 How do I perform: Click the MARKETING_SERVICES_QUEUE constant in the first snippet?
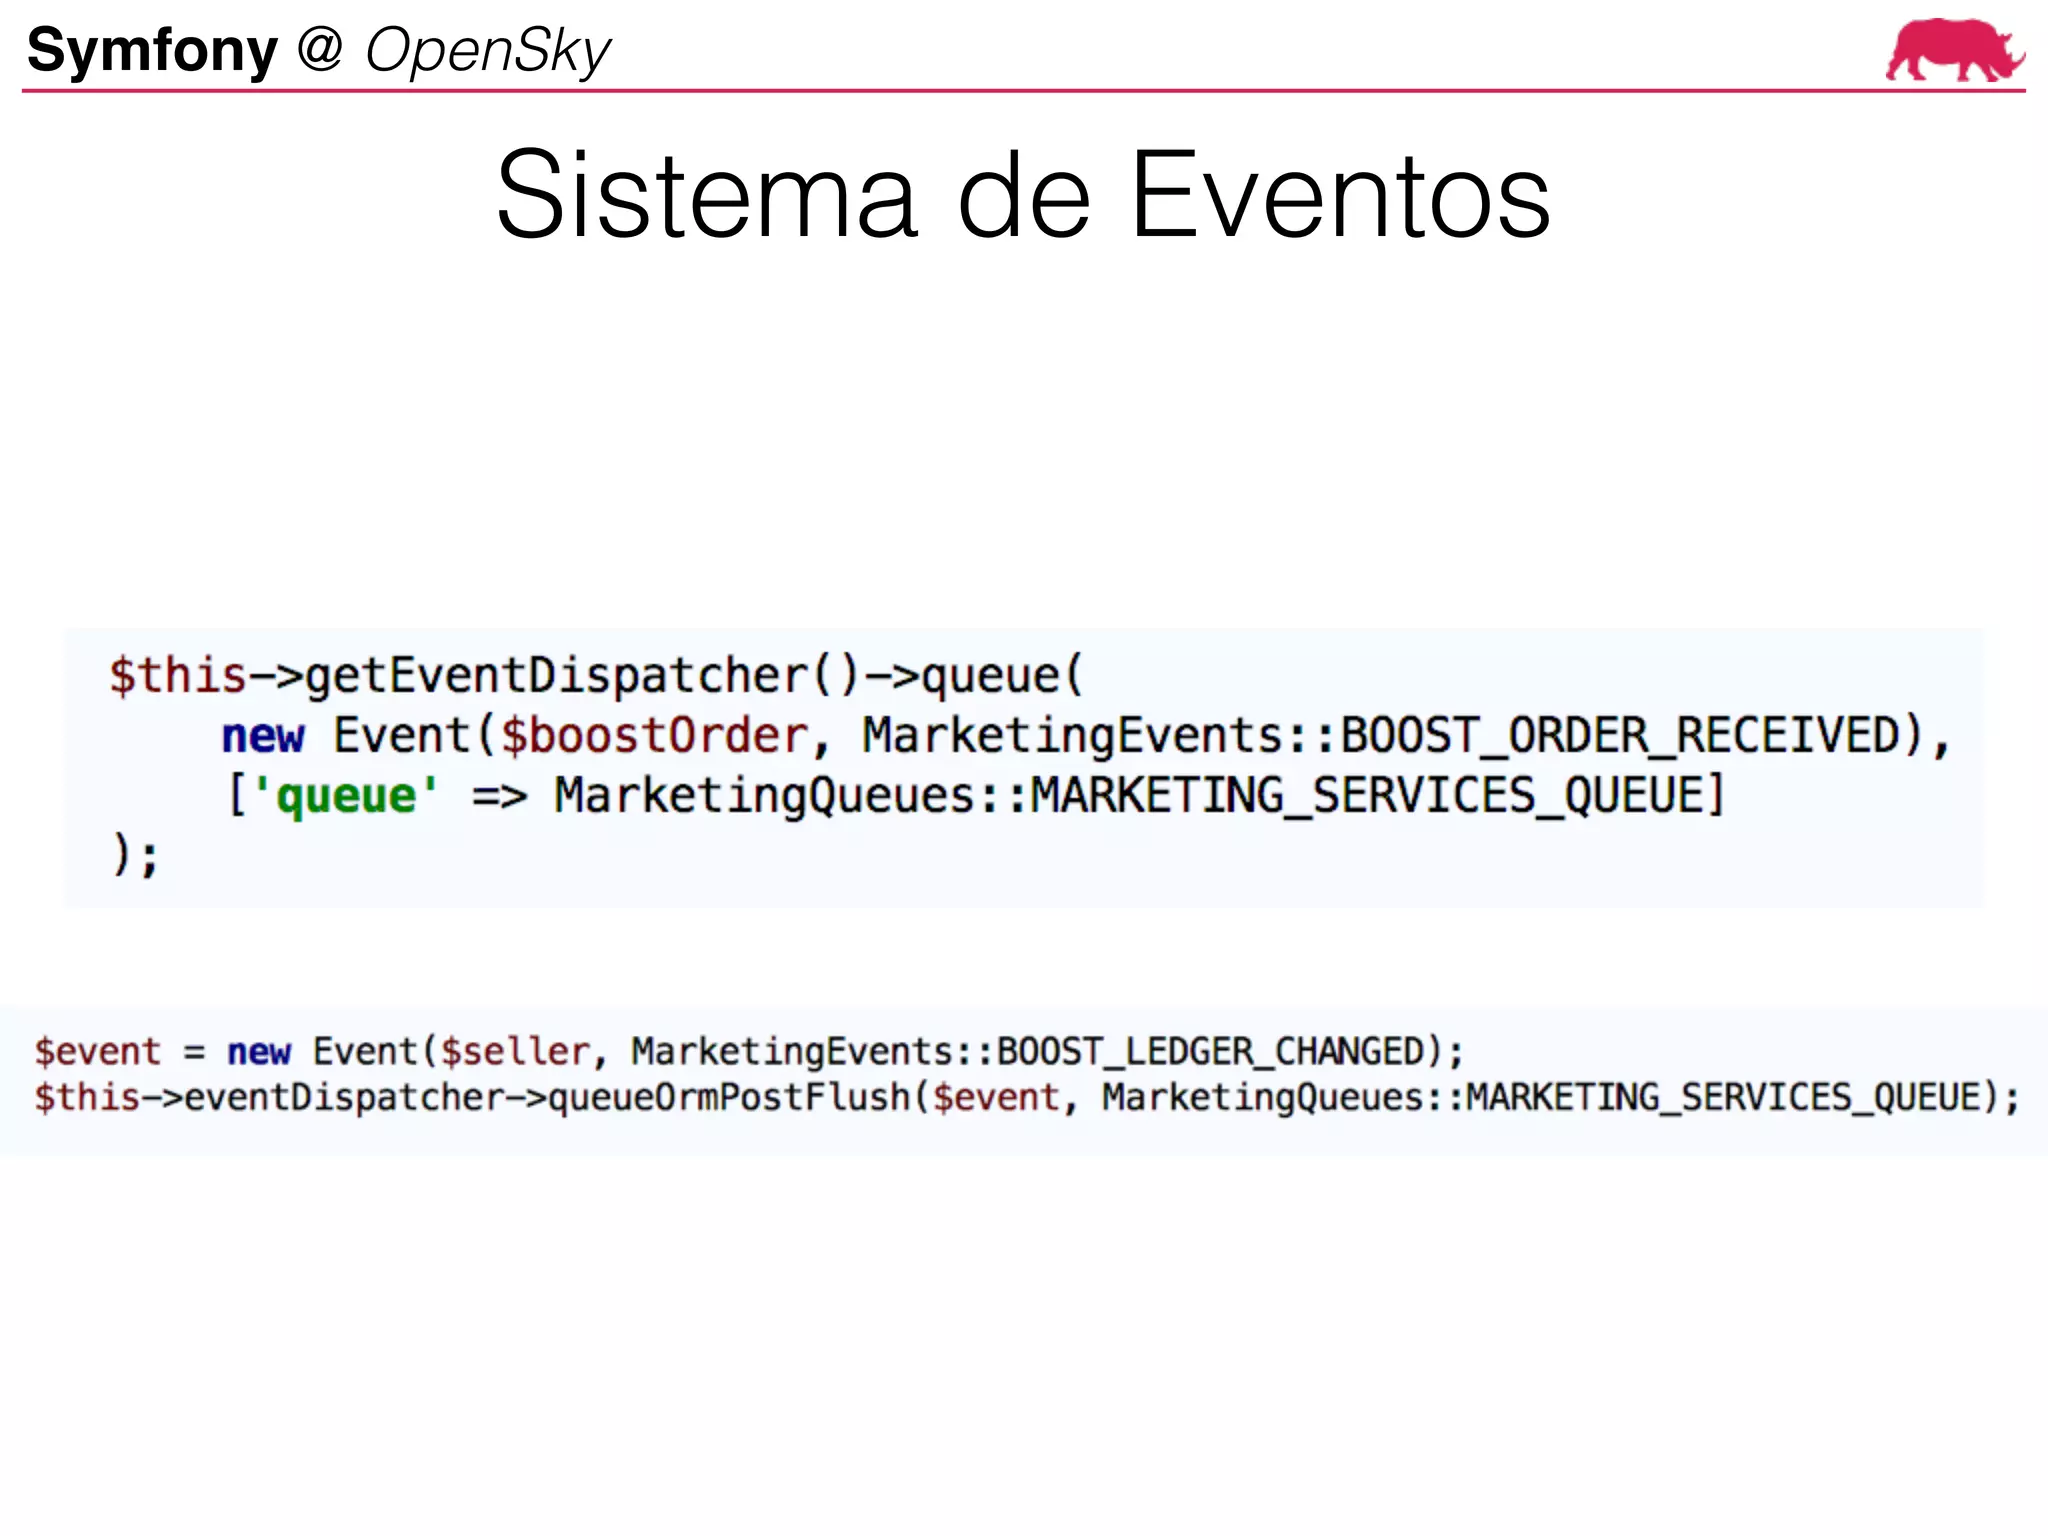tap(1370, 797)
